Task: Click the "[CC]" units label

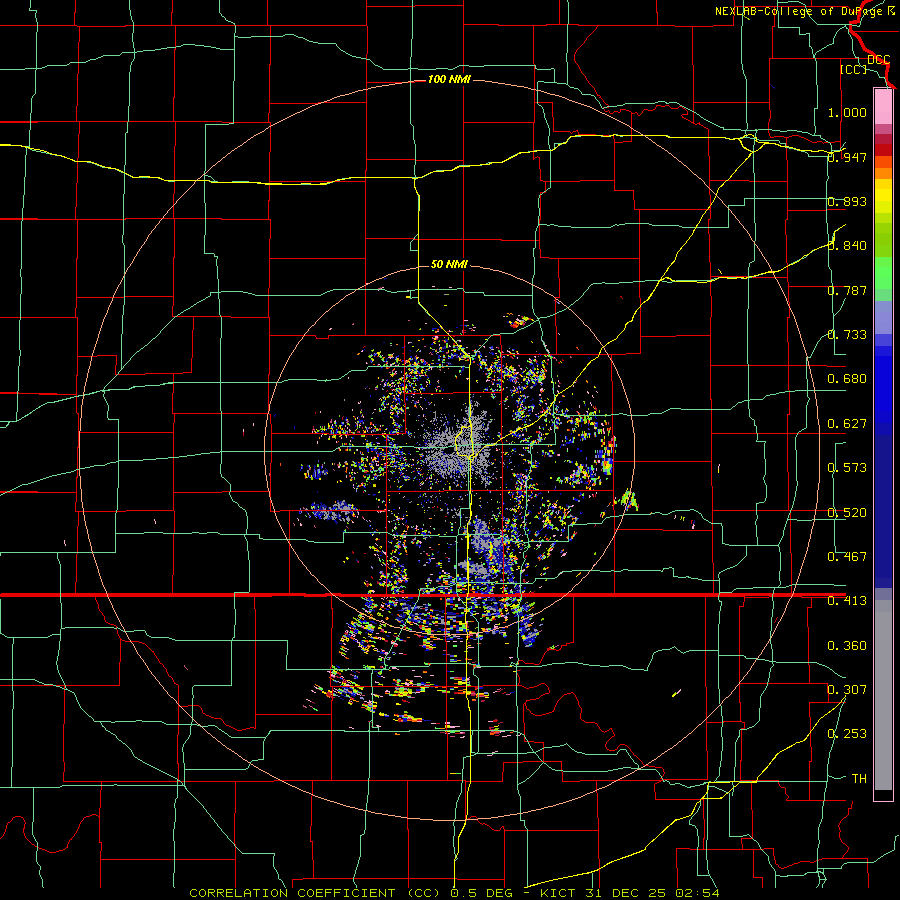Action: click(x=854, y=69)
